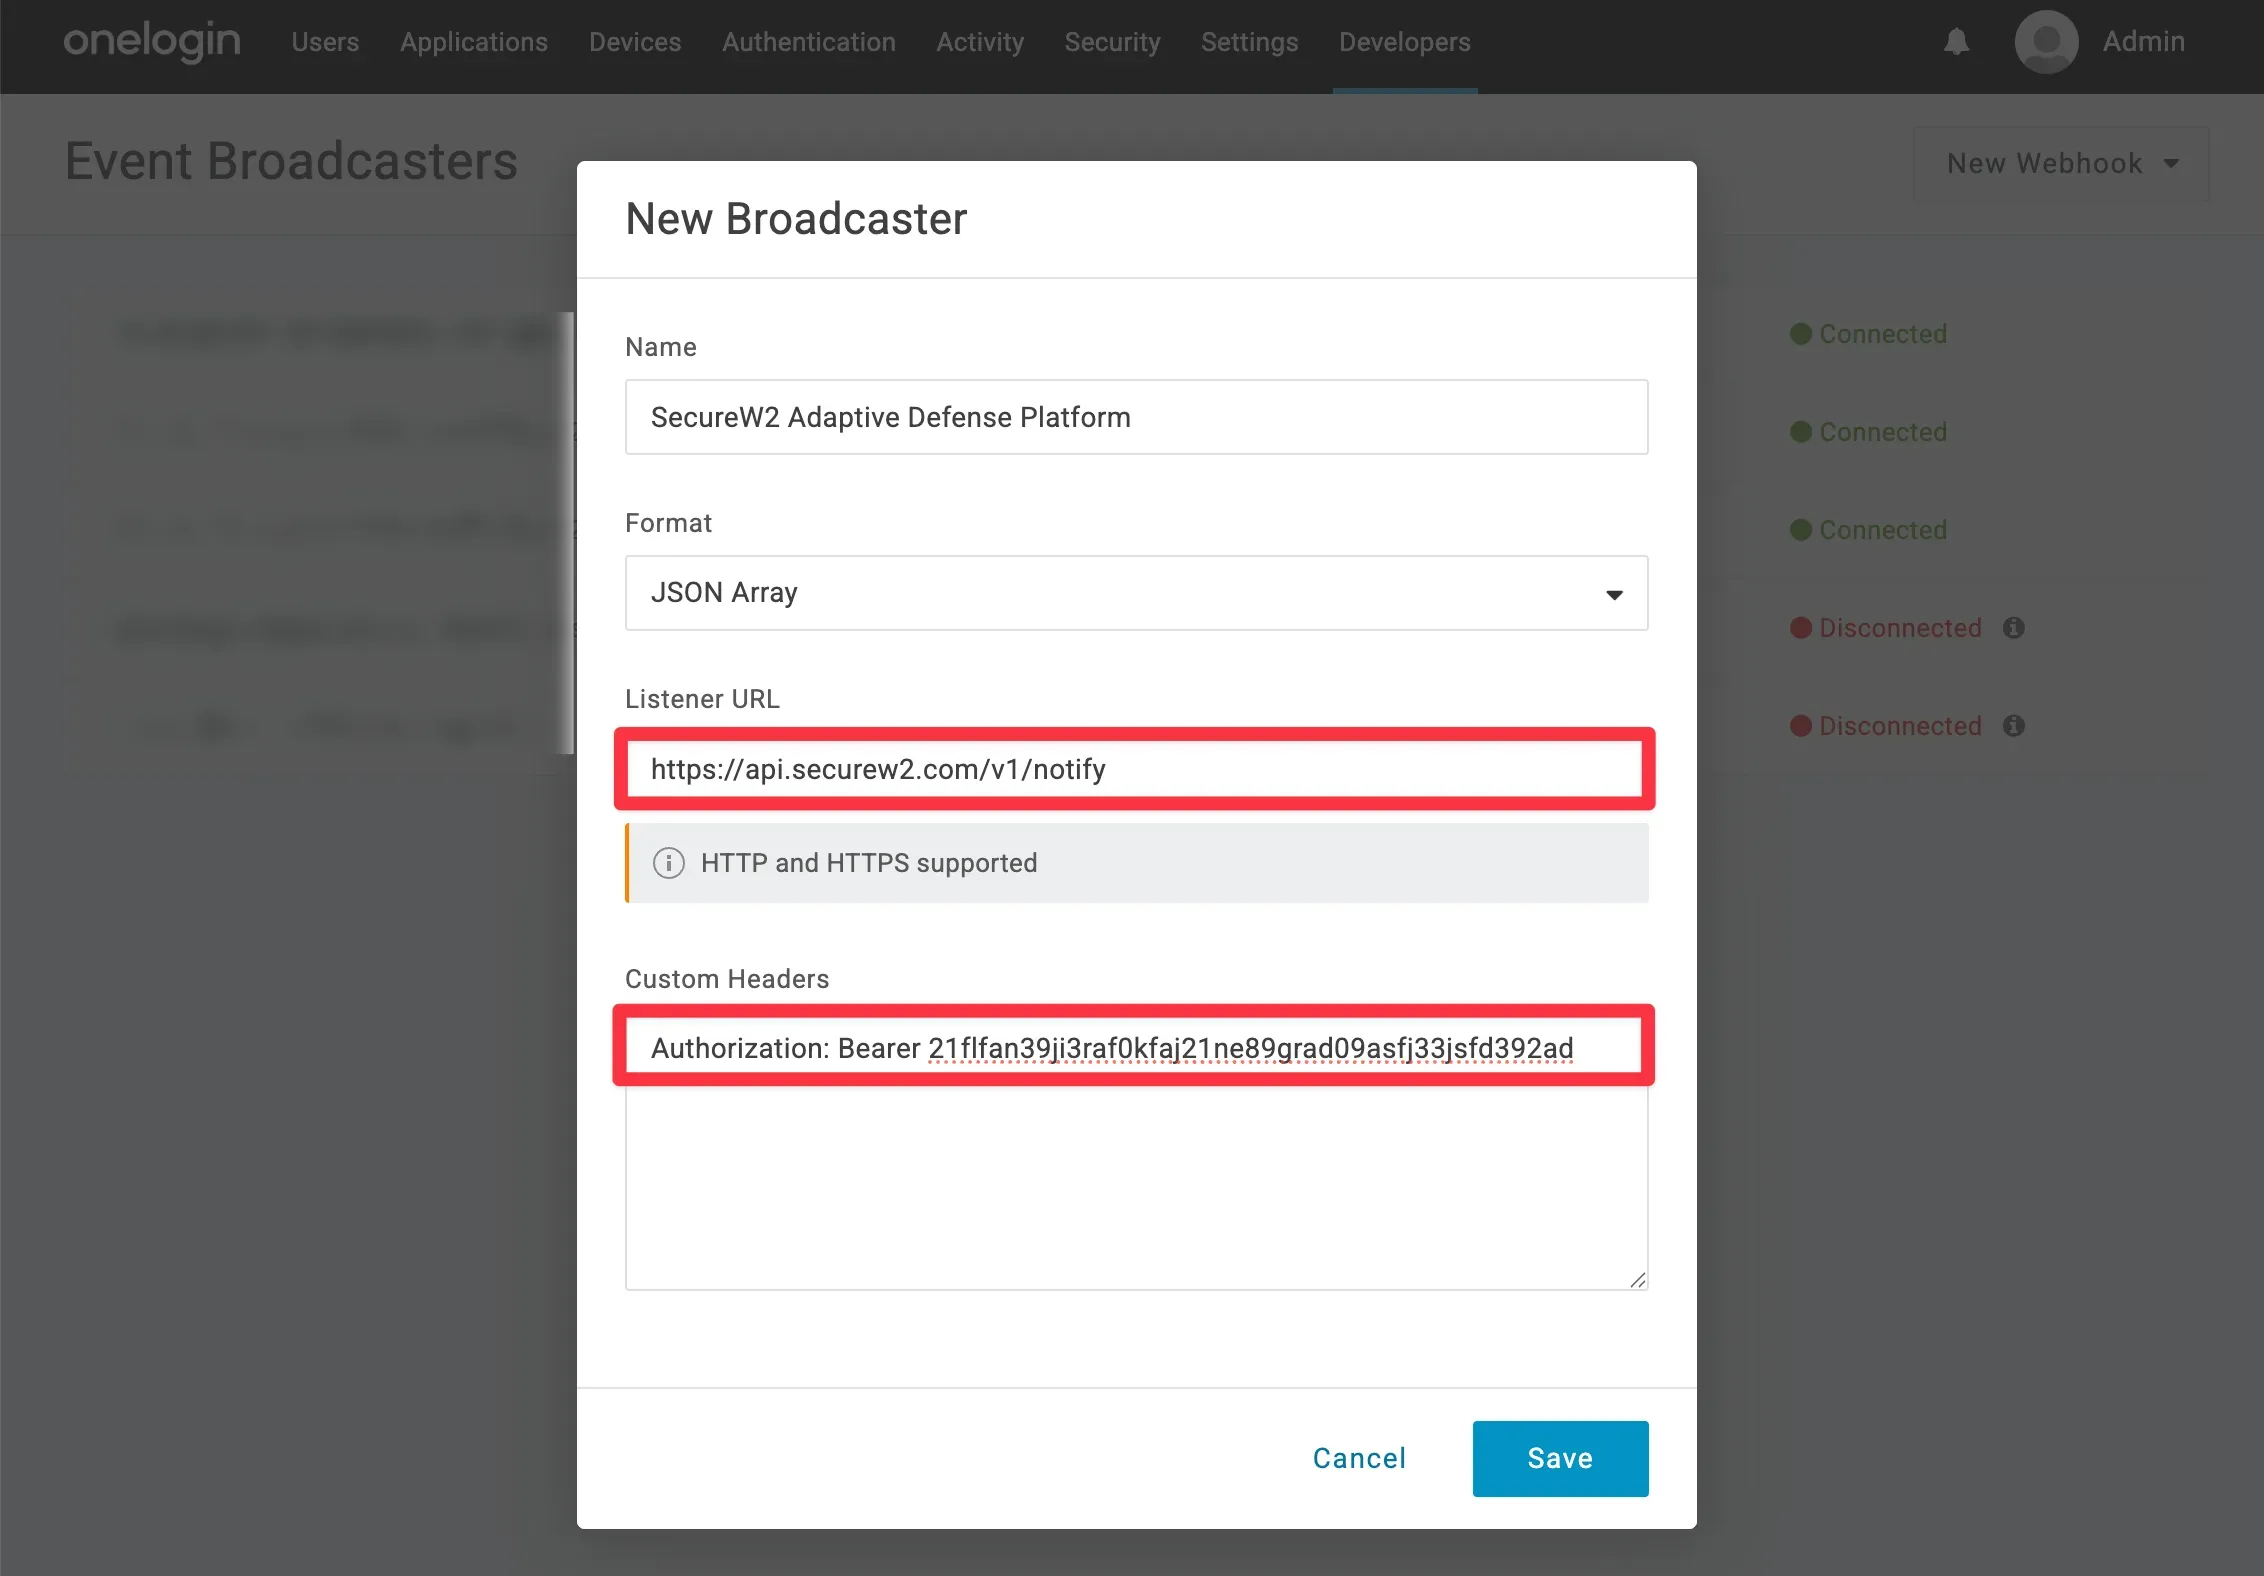Image resolution: width=2264 pixels, height=1576 pixels.
Task: Click into the Name input field
Action: click(1136, 417)
